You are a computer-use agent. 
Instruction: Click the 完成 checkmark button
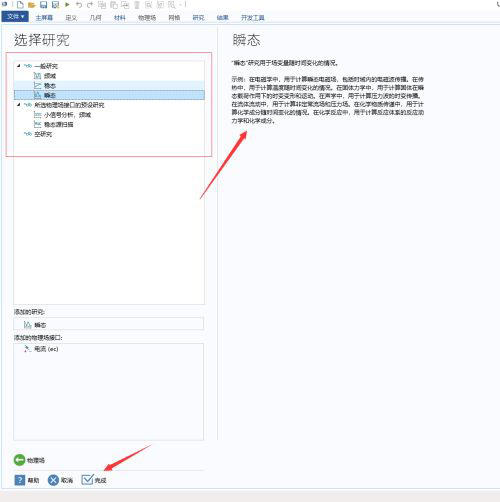pyautogui.click(x=94, y=480)
